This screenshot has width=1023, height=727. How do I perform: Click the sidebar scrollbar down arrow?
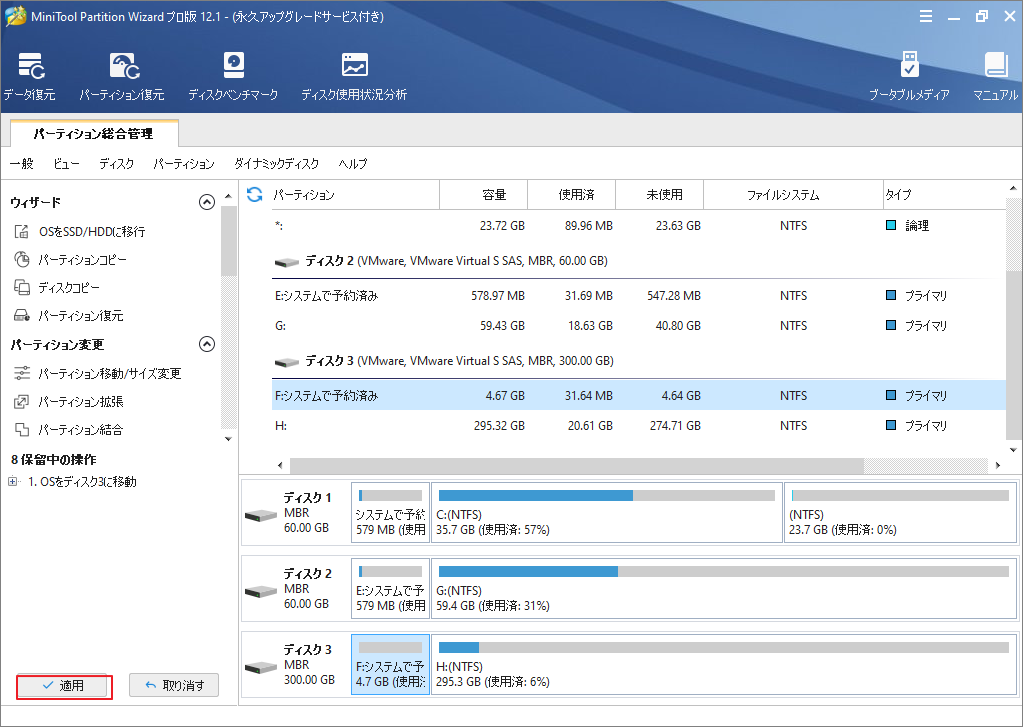[x=228, y=439]
